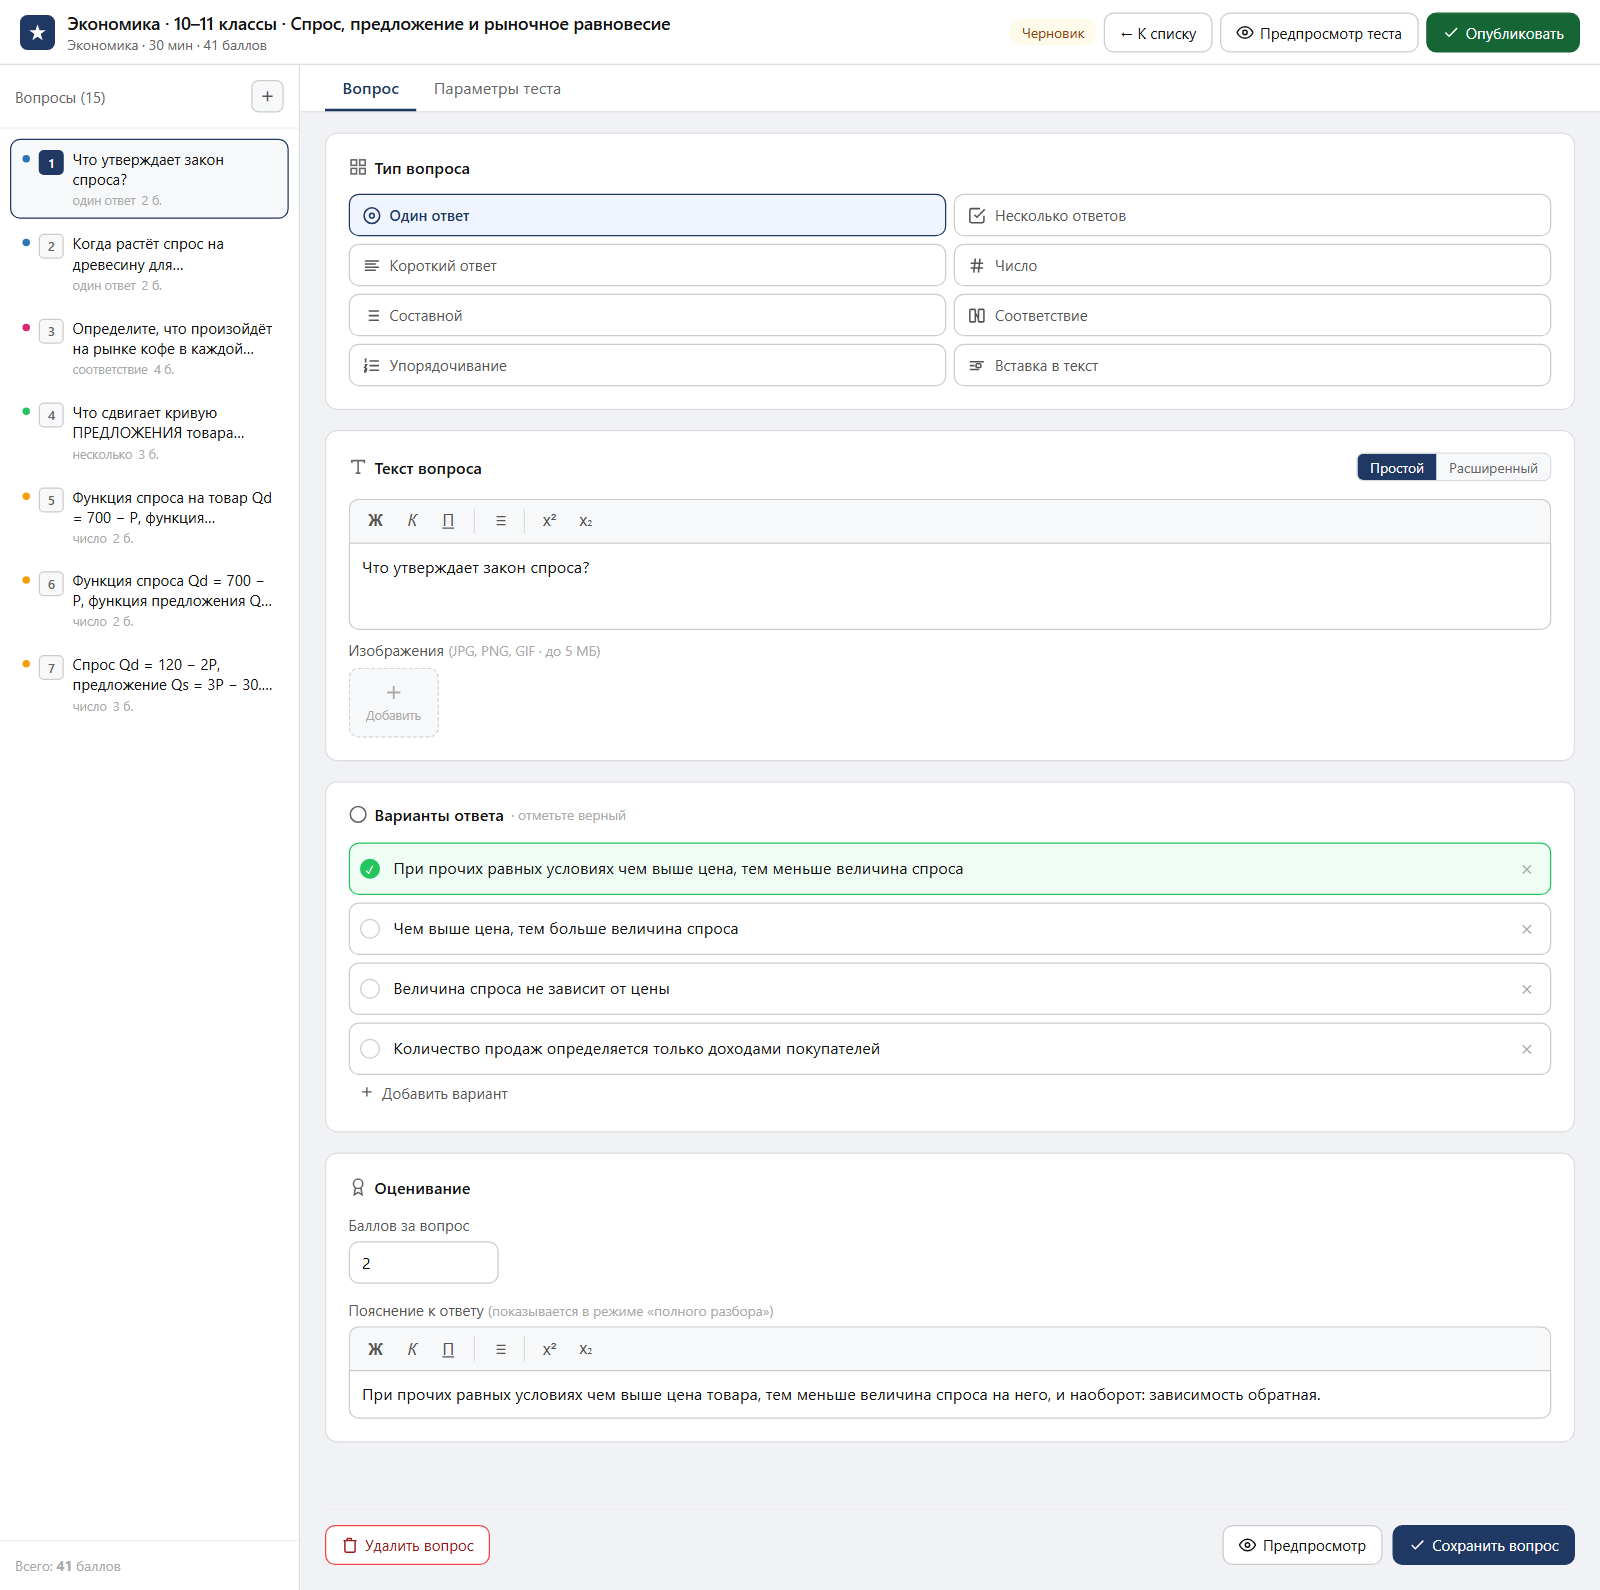1600x1590 pixels.
Task: Select question type 'Составной'
Action: [x=647, y=315]
